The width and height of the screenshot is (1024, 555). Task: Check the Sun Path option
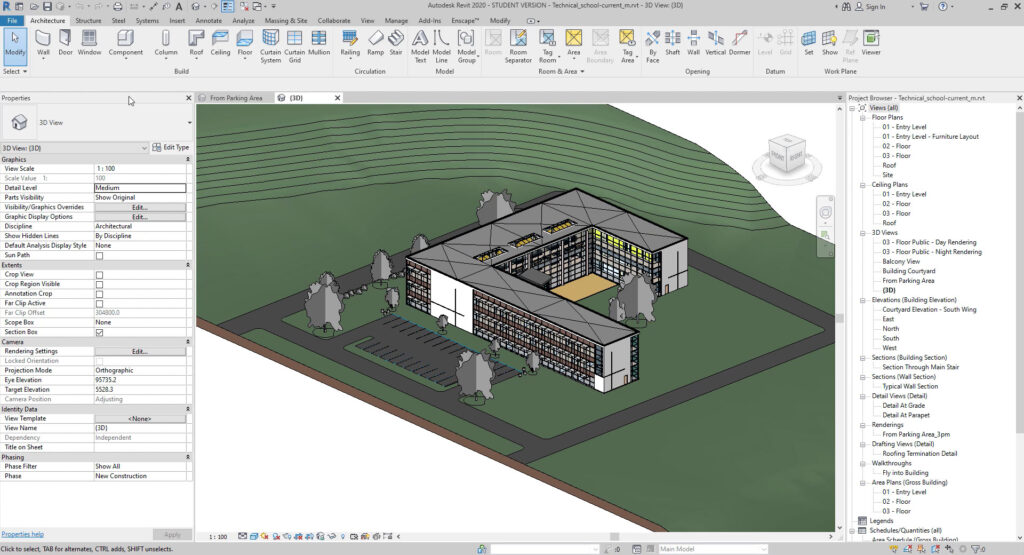99,255
